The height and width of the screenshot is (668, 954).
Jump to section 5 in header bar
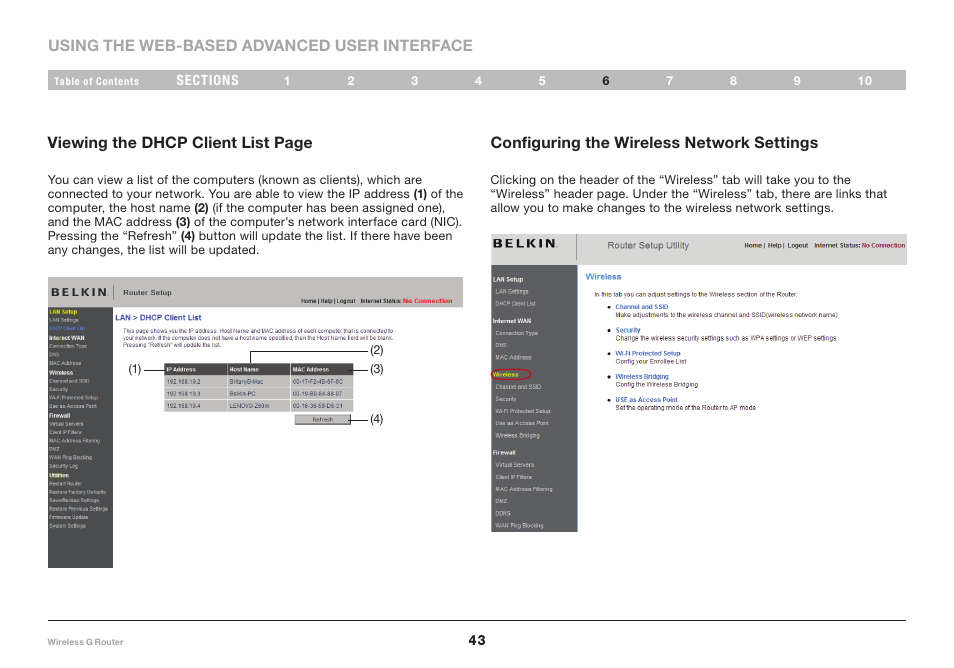(542, 81)
